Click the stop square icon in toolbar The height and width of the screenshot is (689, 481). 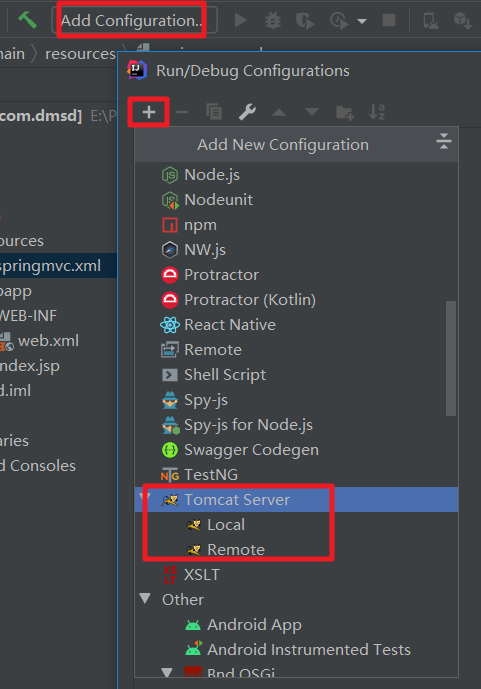click(389, 20)
